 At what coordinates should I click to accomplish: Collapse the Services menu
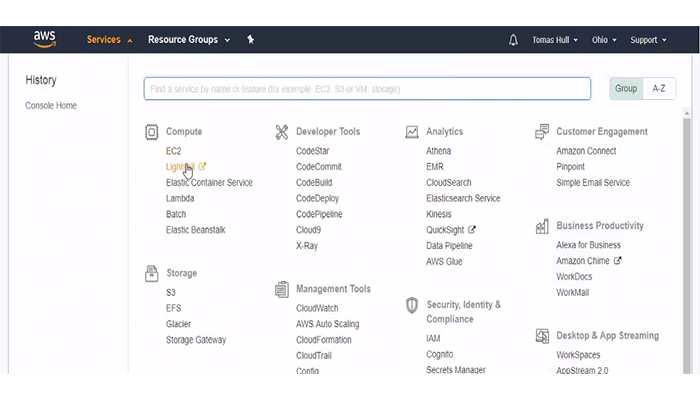click(110, 40)
